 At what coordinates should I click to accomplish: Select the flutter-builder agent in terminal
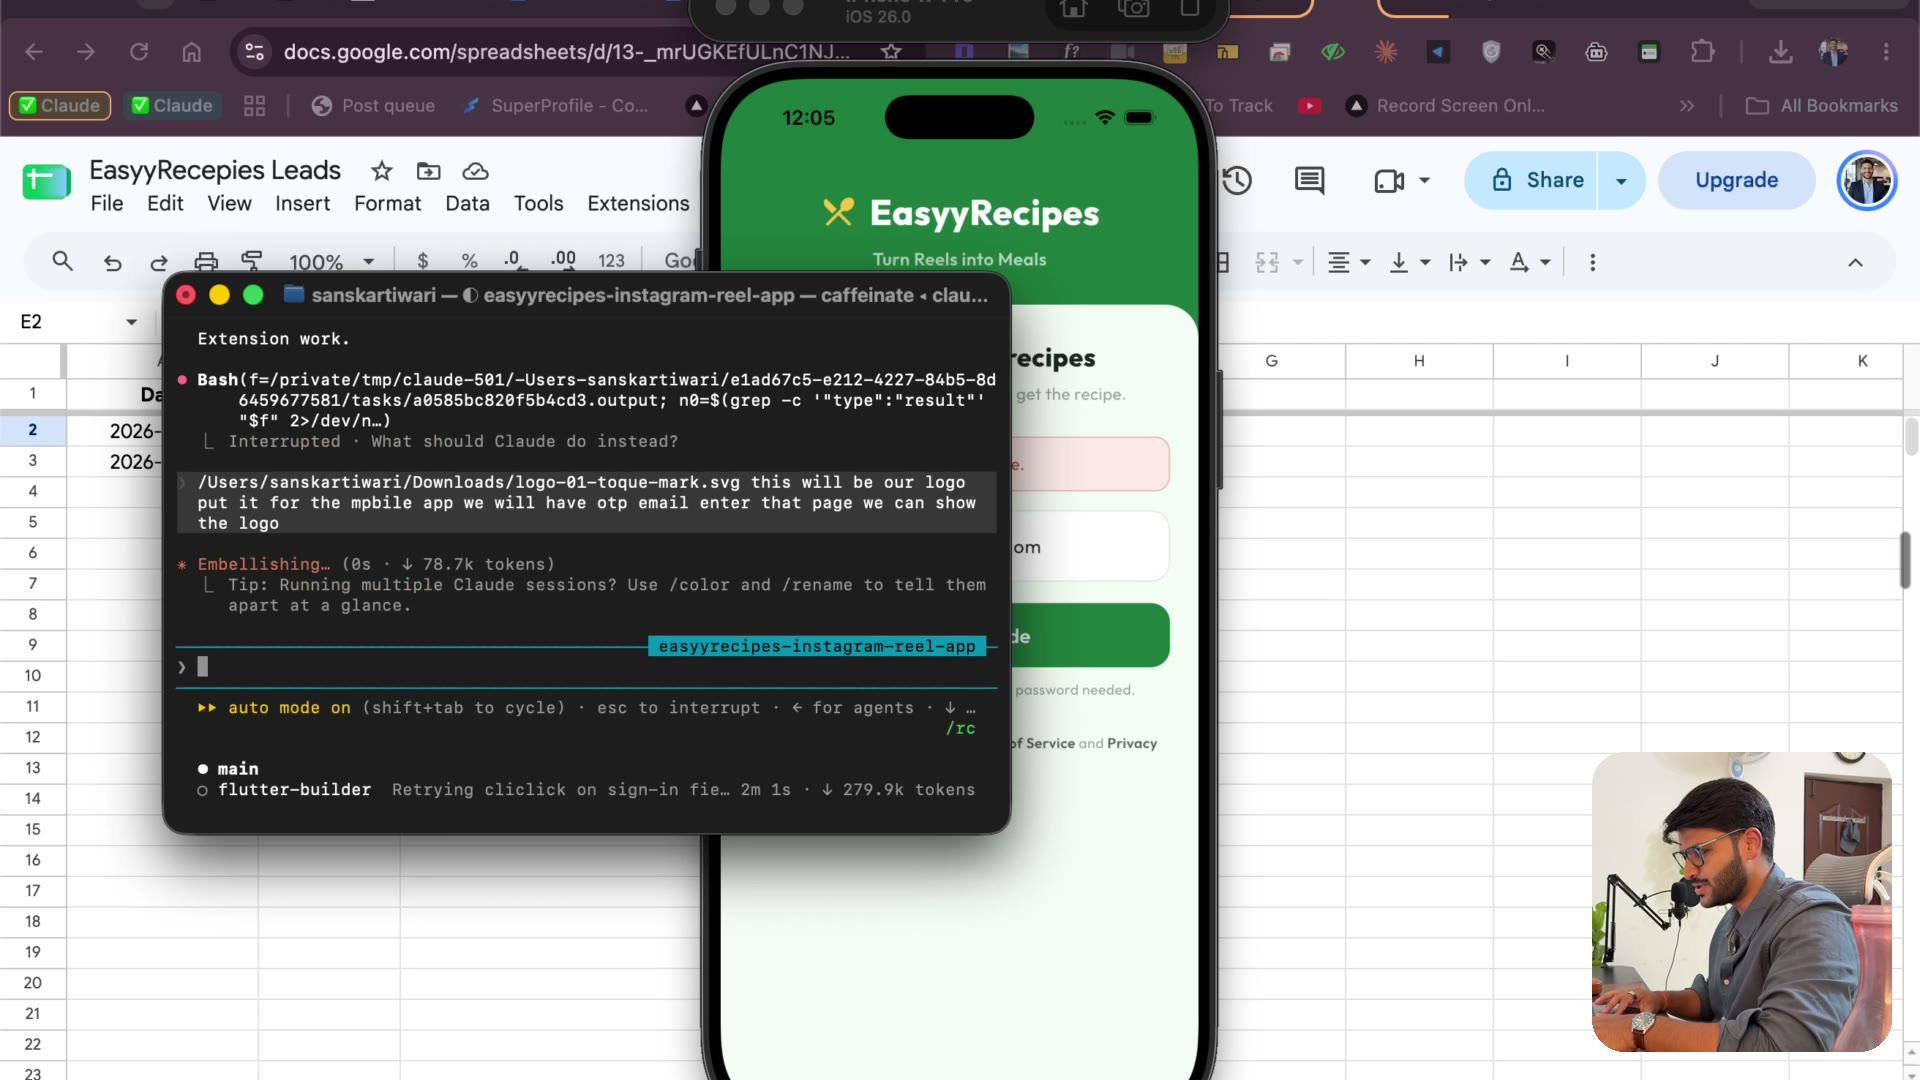294,790
